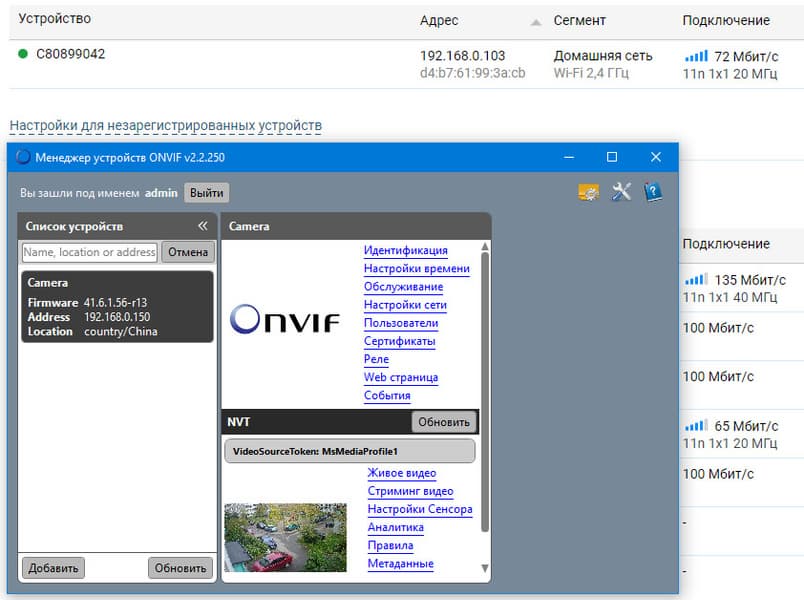Click Обновить button under the device list

180,568
